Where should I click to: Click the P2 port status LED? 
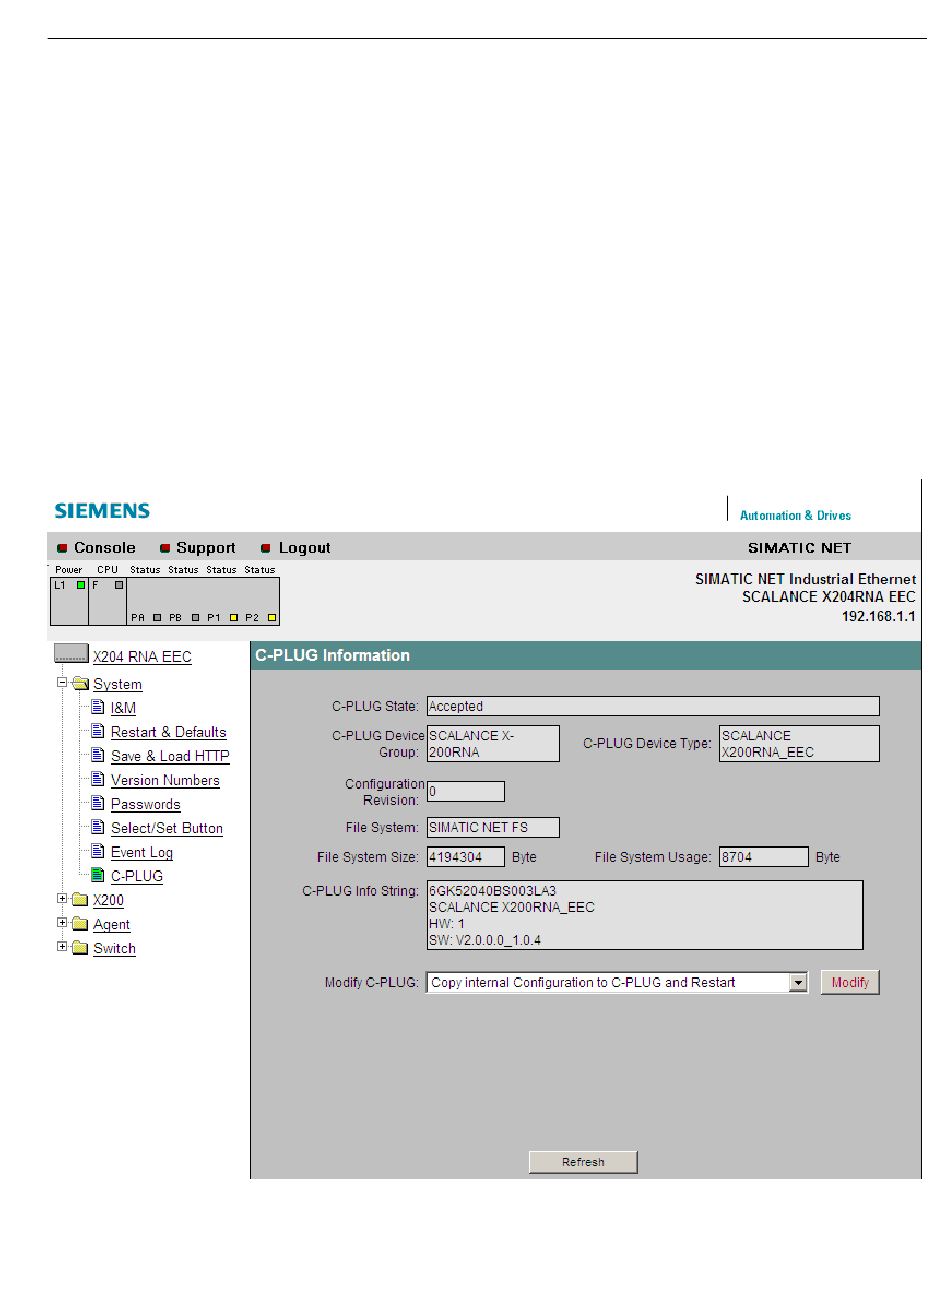click(x=272, y=617)
